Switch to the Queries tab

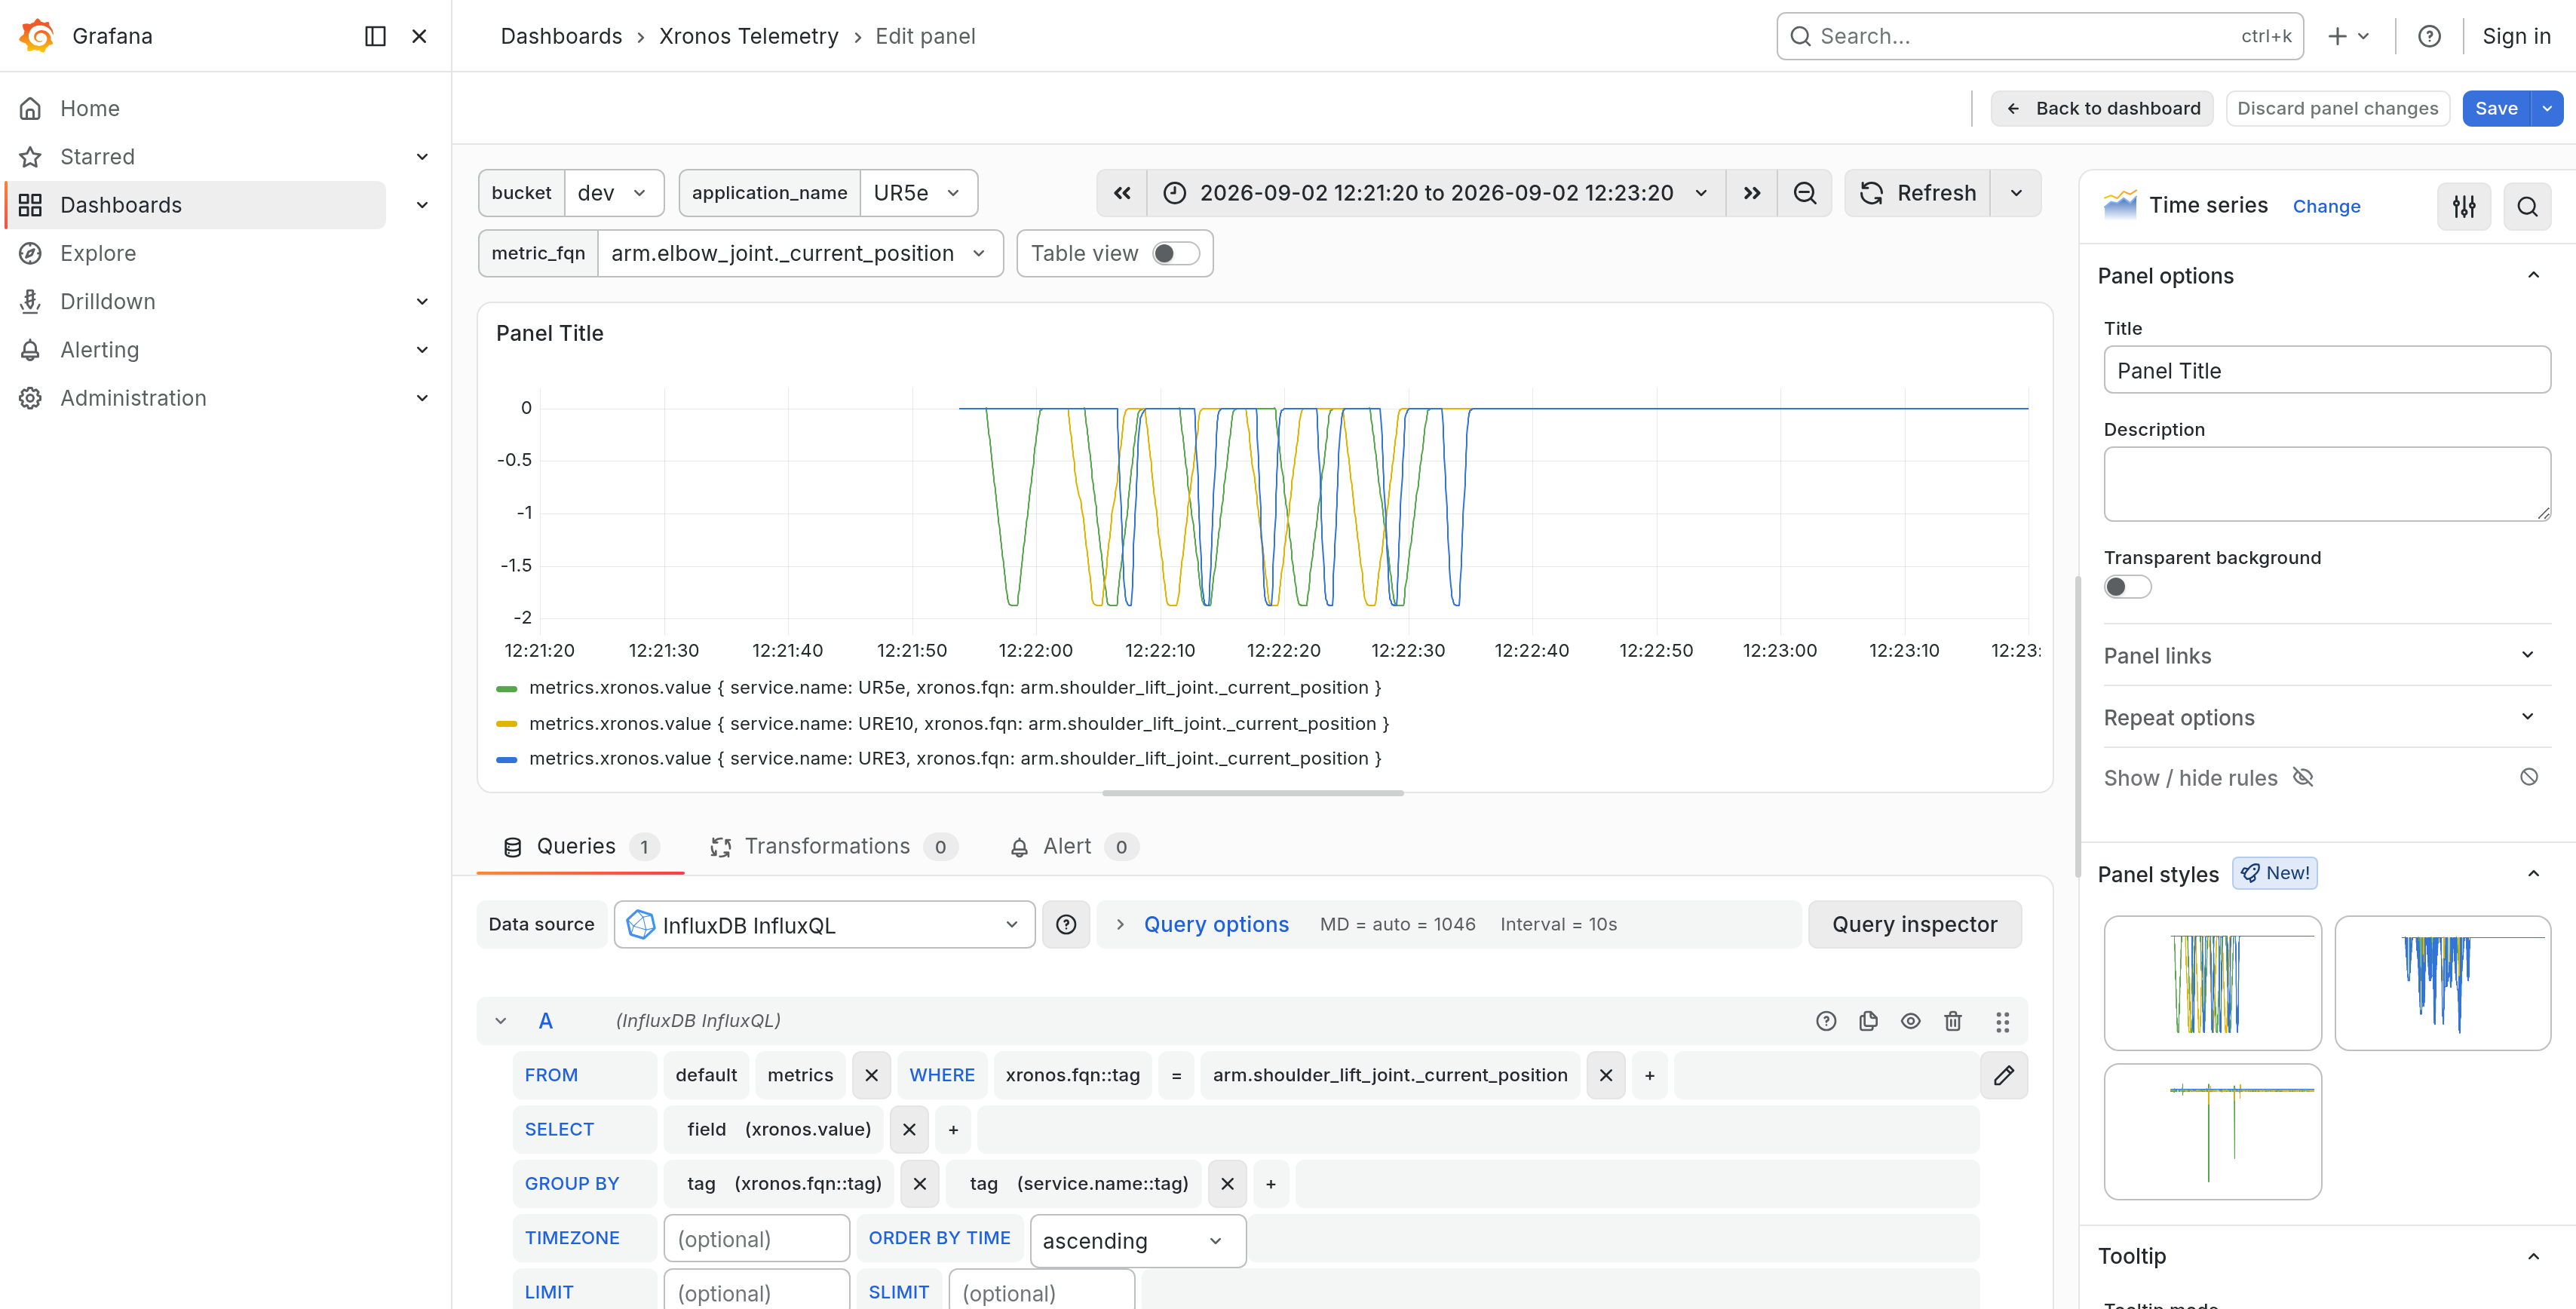[580, 846]
